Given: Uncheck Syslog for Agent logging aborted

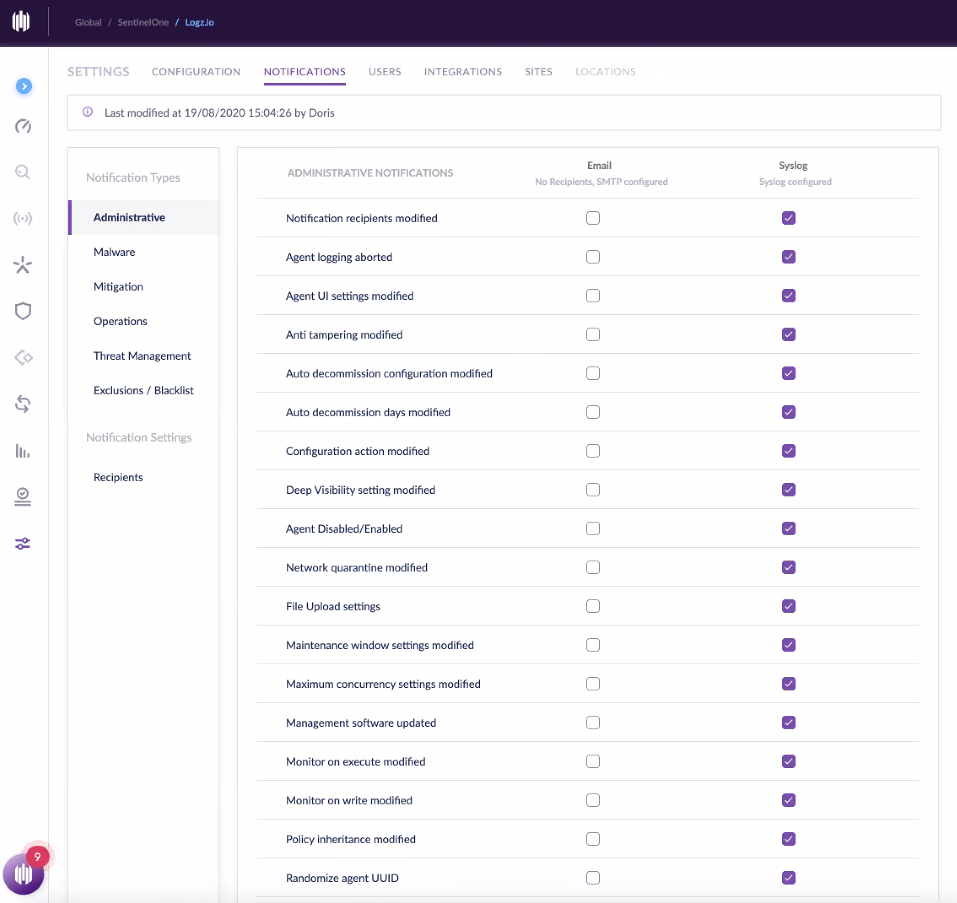Looking at the screenshot, I should (x=789, y=257).
